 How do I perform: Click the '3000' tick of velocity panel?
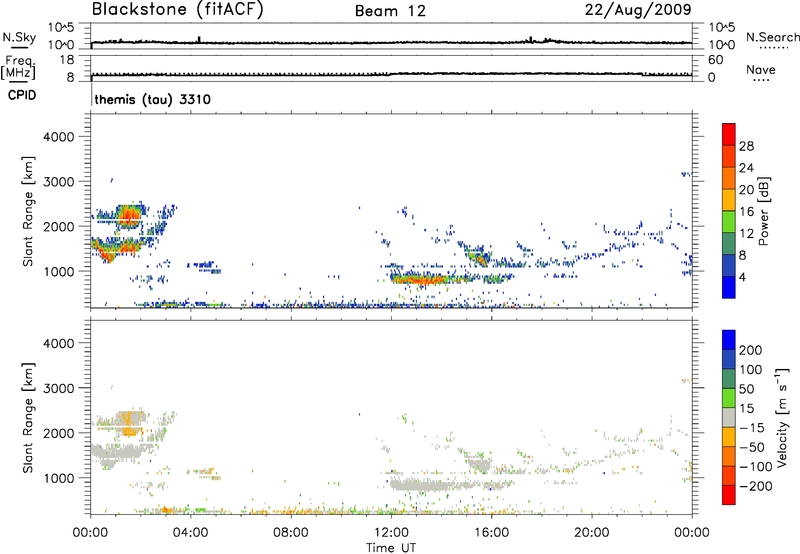click(58, 388)
